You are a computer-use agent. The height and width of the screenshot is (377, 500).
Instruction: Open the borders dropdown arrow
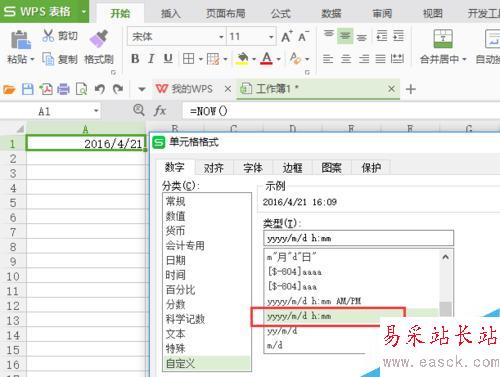(201, 59)
